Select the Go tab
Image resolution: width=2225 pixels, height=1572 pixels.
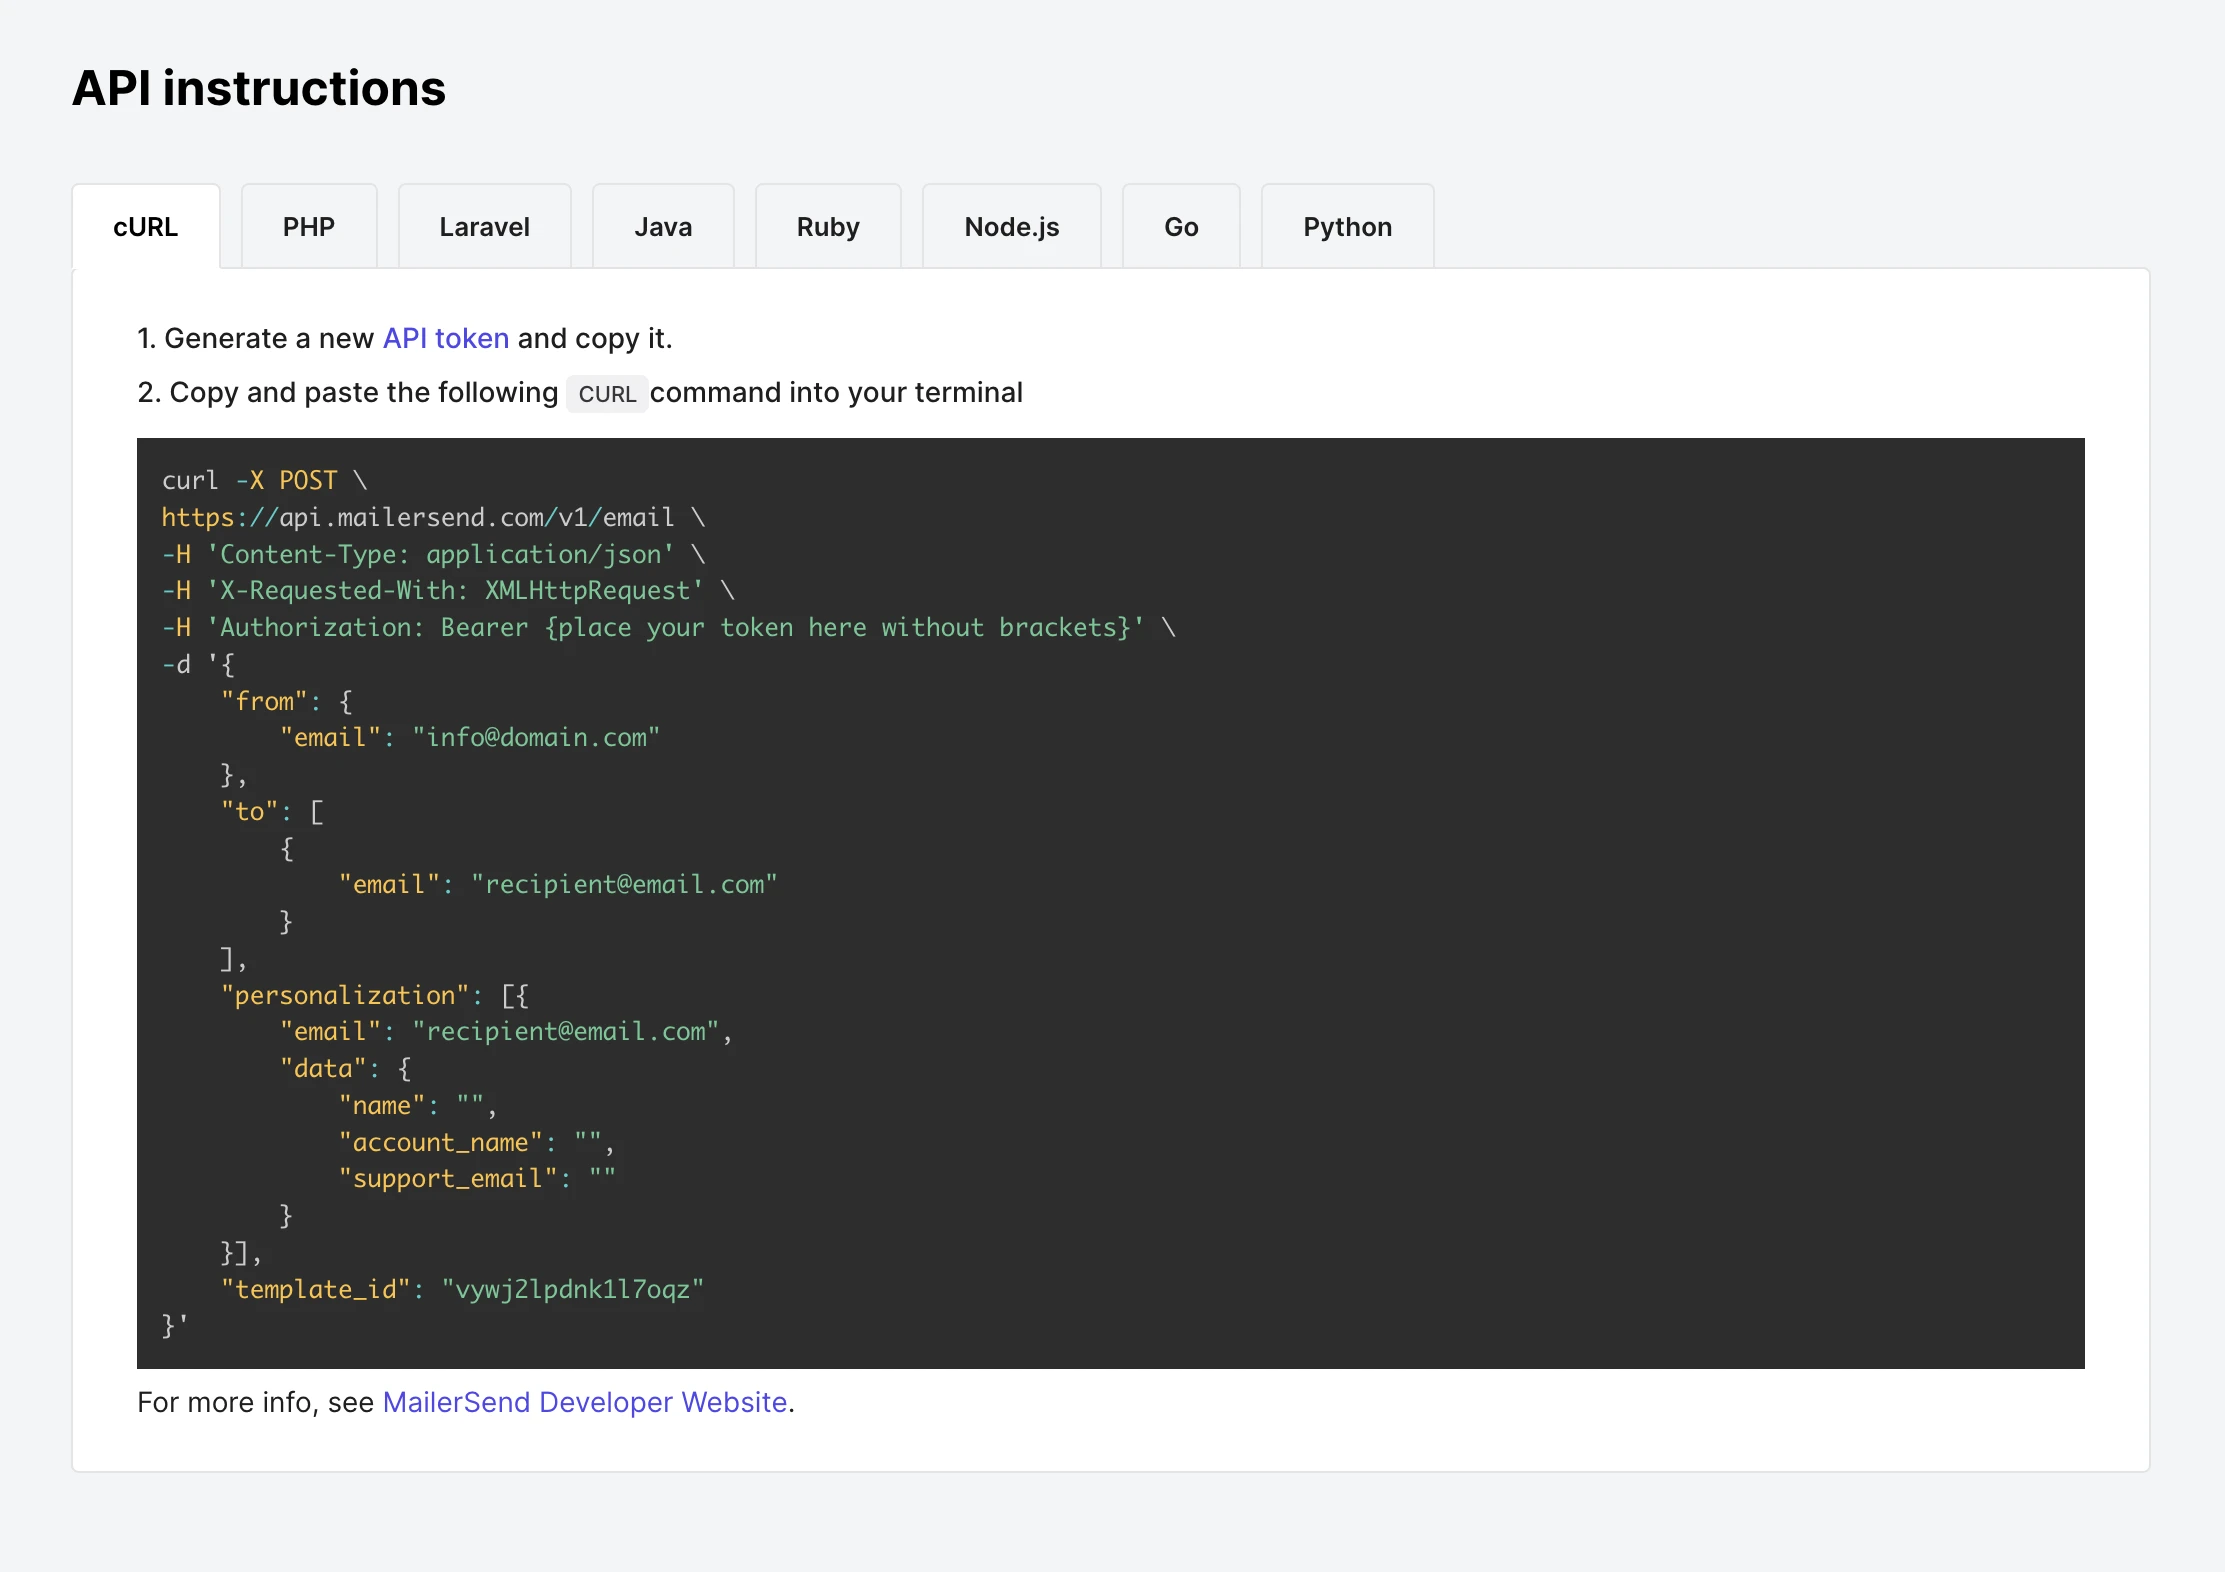1181,227
